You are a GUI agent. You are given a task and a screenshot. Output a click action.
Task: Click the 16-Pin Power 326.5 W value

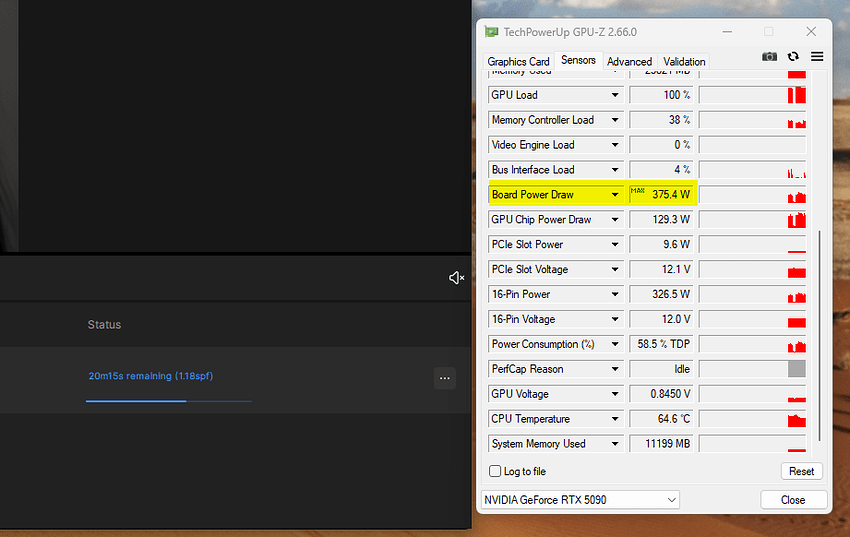pos(661,294)
